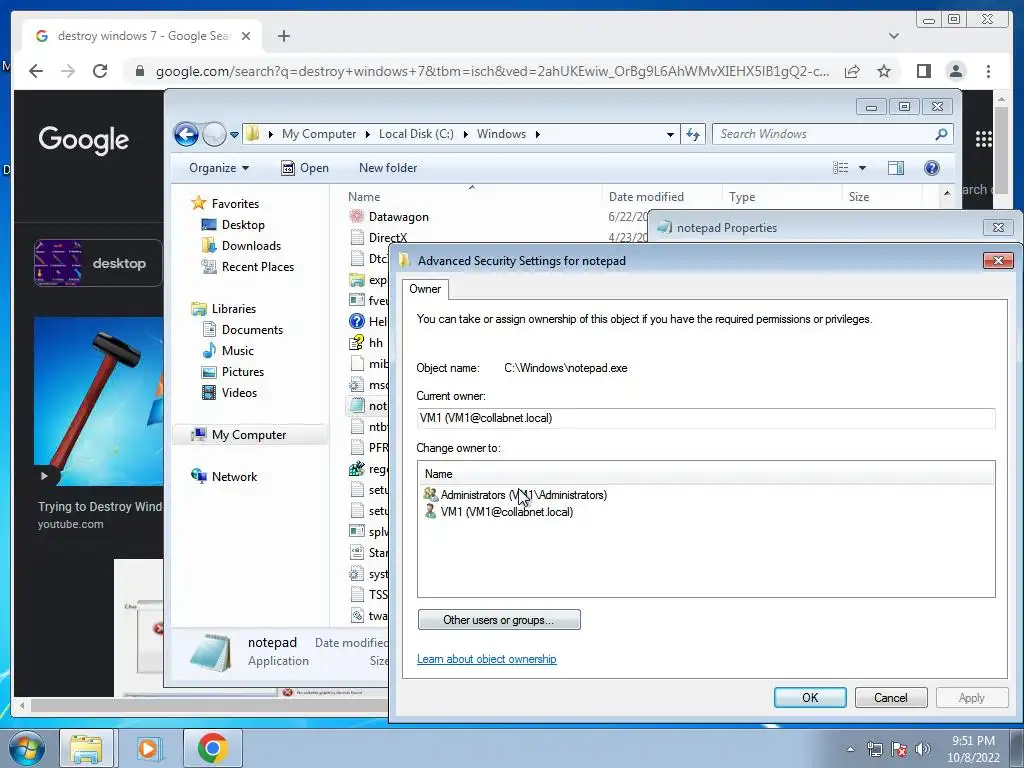This screenshot has height=768, width=1024.
Task: Bookmark this page with star icon
Action: click(884, 71)
